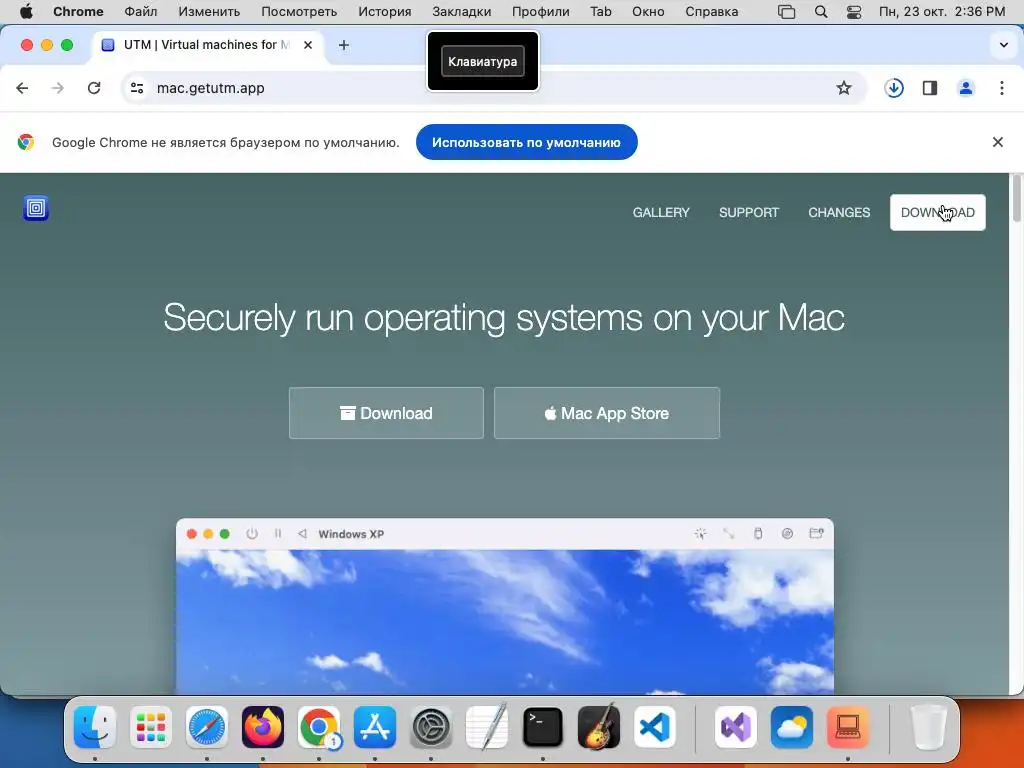Open System Settings from the Dock
The width and height of the screenshot is (1024, 768).
(431, 727)
